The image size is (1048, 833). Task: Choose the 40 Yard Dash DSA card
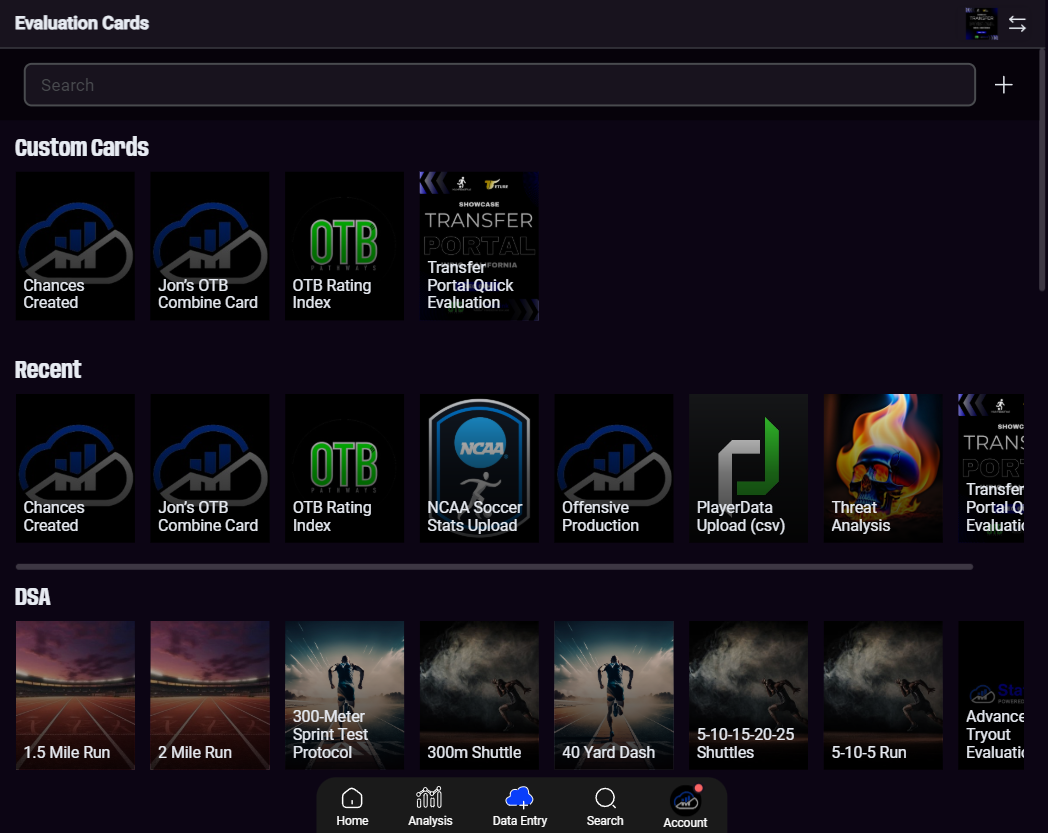[x=614, y=695]
